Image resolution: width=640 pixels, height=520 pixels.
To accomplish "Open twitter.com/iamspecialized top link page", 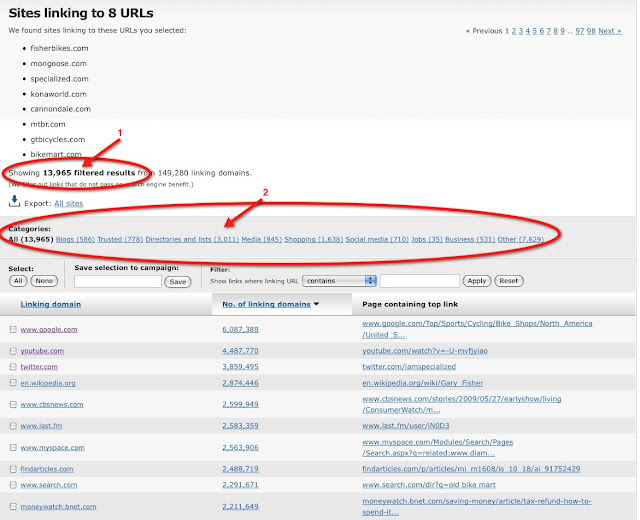I will [x=409, y=367].
